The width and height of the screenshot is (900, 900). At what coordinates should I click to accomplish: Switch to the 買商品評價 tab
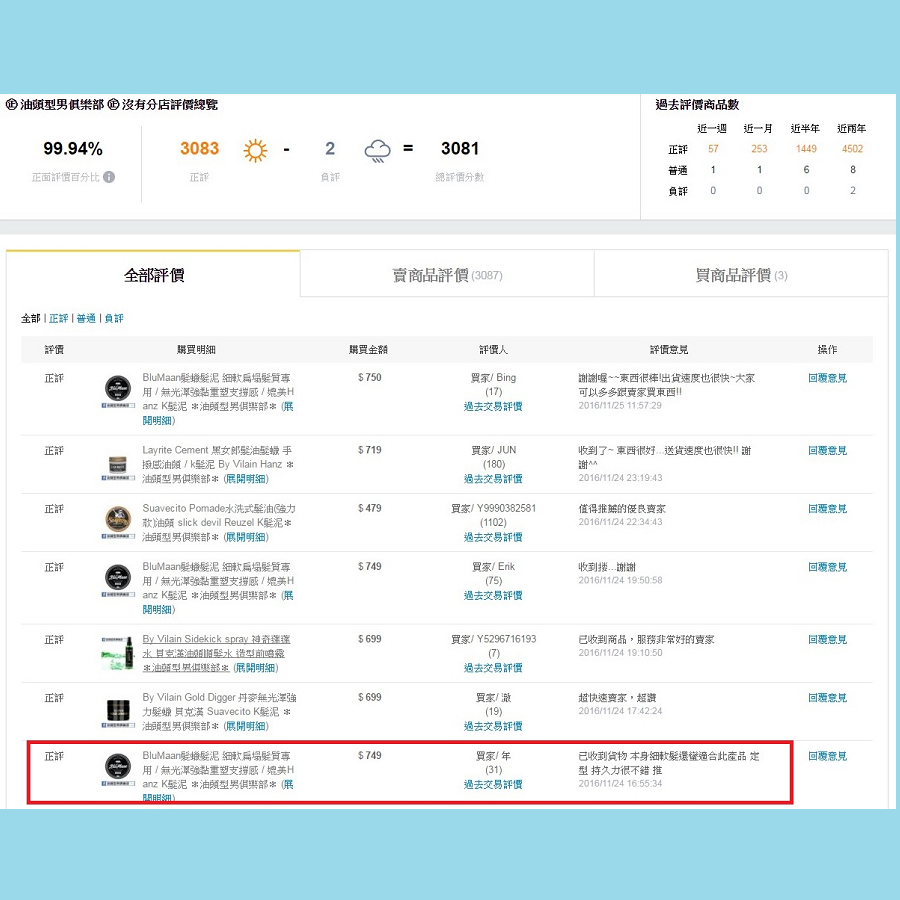(741, 275)
